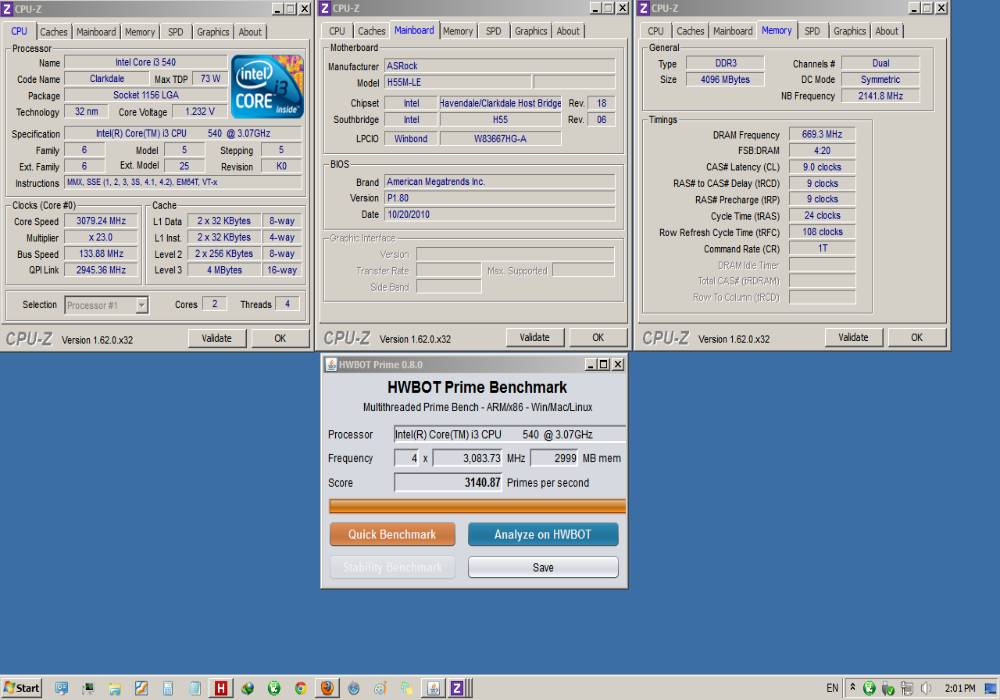
Task: Launch Google Chrome from the taskbar
Action: 300,688
